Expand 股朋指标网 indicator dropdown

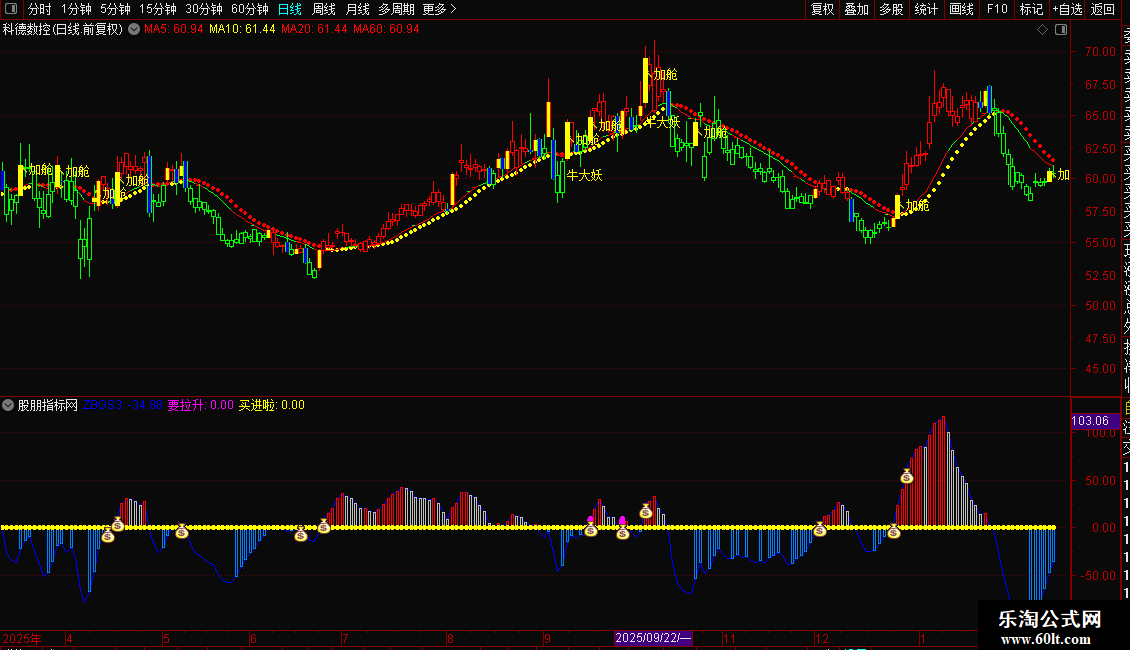pos(8,405)
